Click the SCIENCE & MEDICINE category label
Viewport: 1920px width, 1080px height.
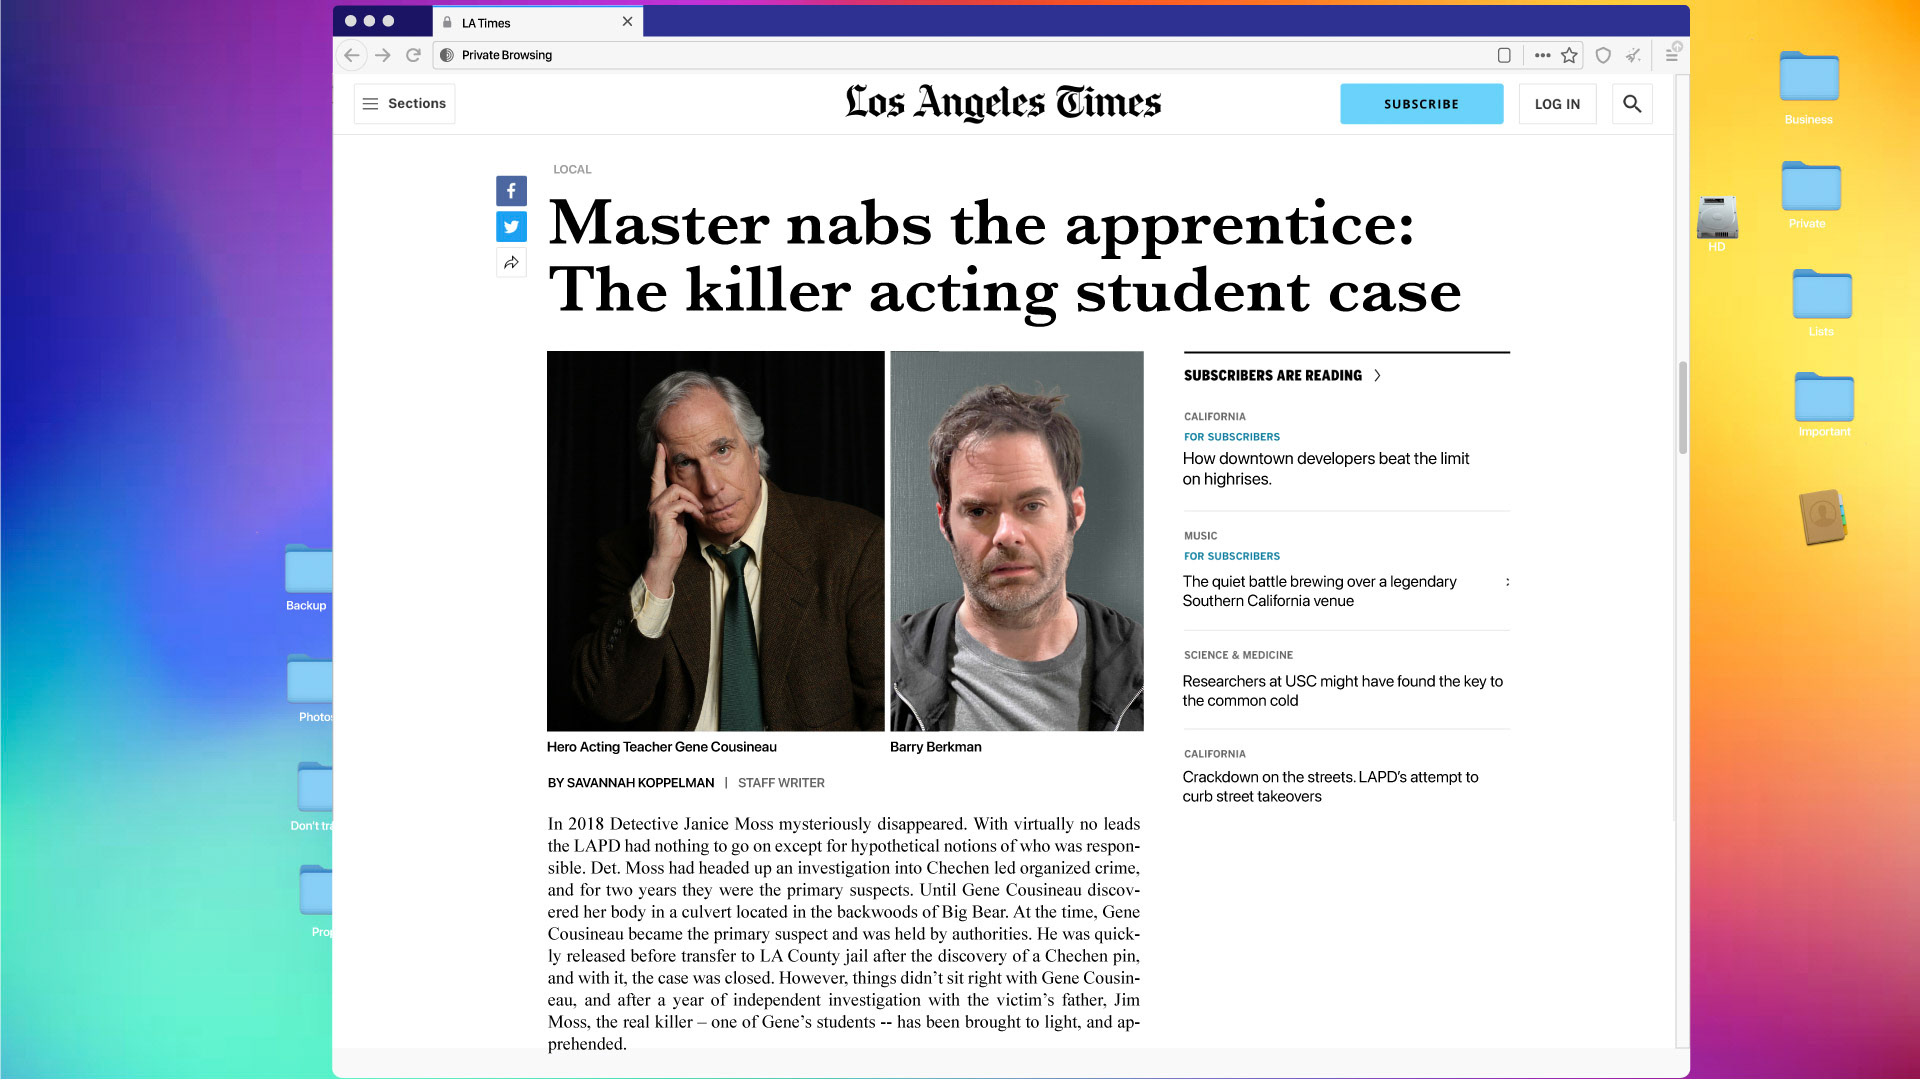pos(1238,655)
